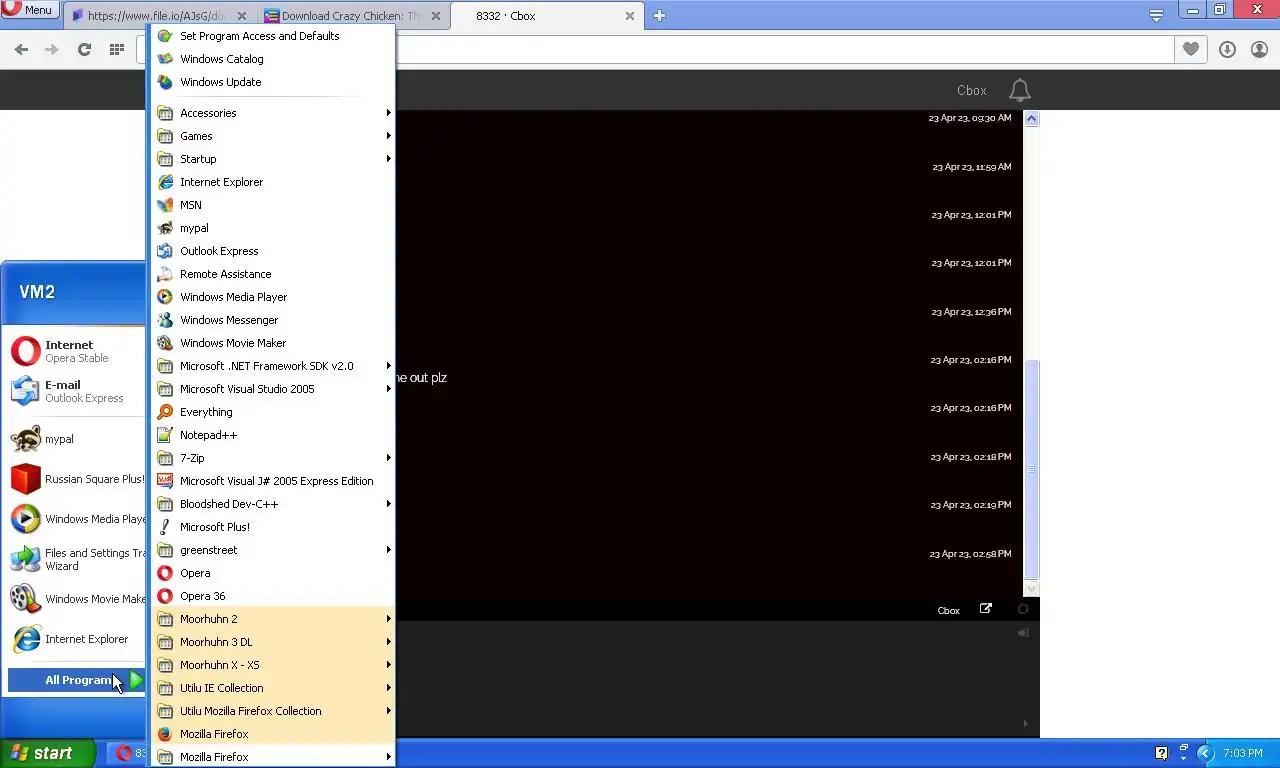Click the help icon in system tray
The width and height of the screenshot is (1280, 768).
point(1161,753)
